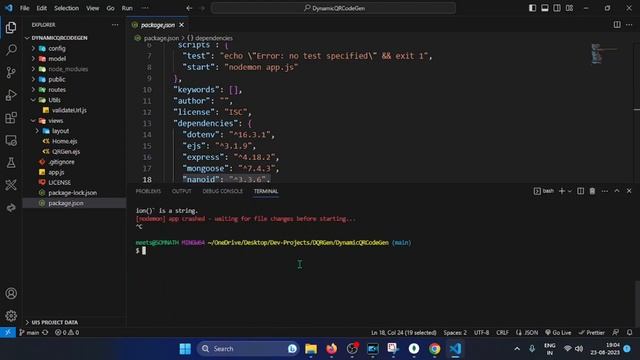
Task: Open the Edit menu
Action: (x=42, y=8)
